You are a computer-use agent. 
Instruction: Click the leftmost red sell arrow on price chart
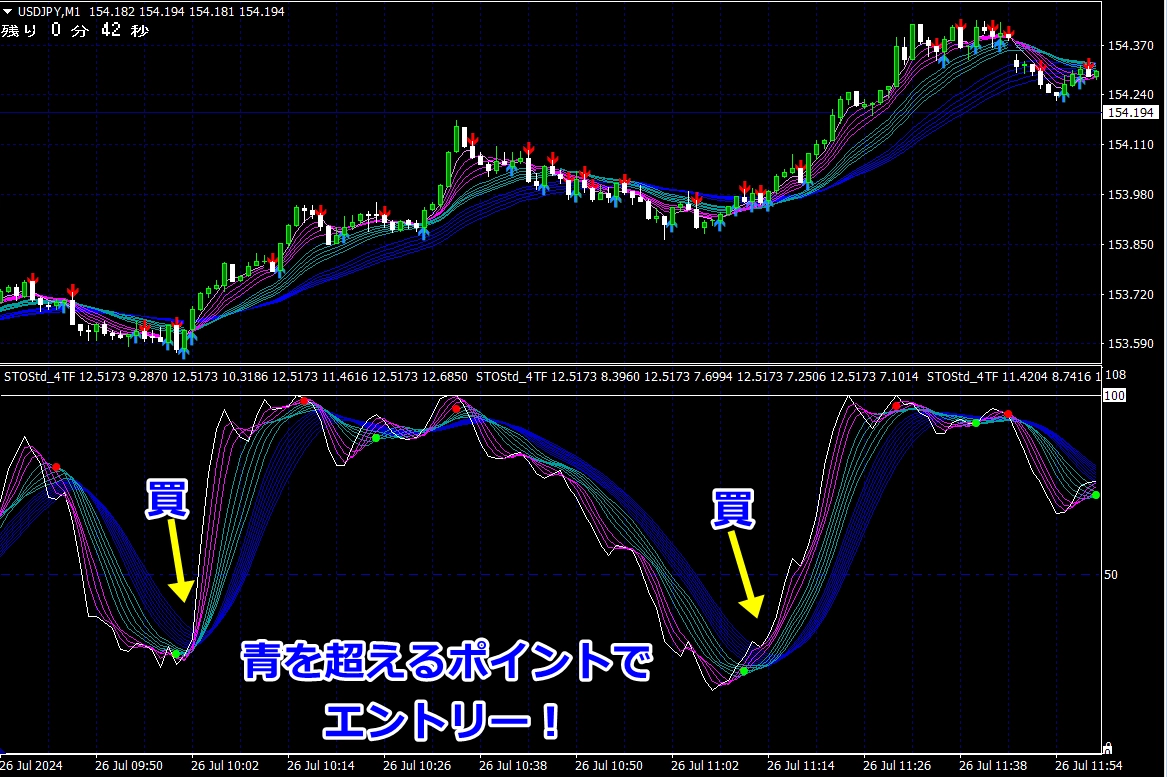pyautogui.click(x=33, y=278)
